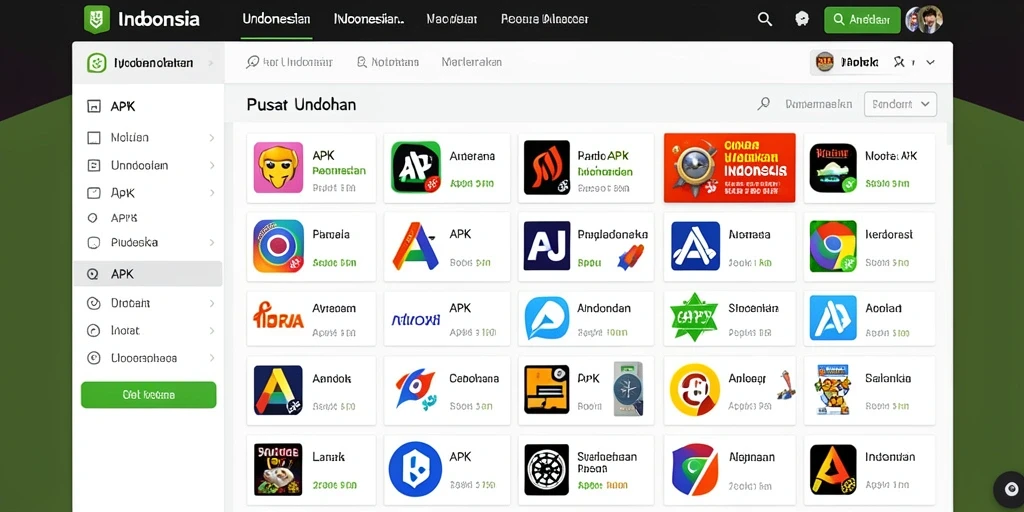1024x512 pixels.
Task: Open the Amerana green AP app icon
Action: (415, 168)
